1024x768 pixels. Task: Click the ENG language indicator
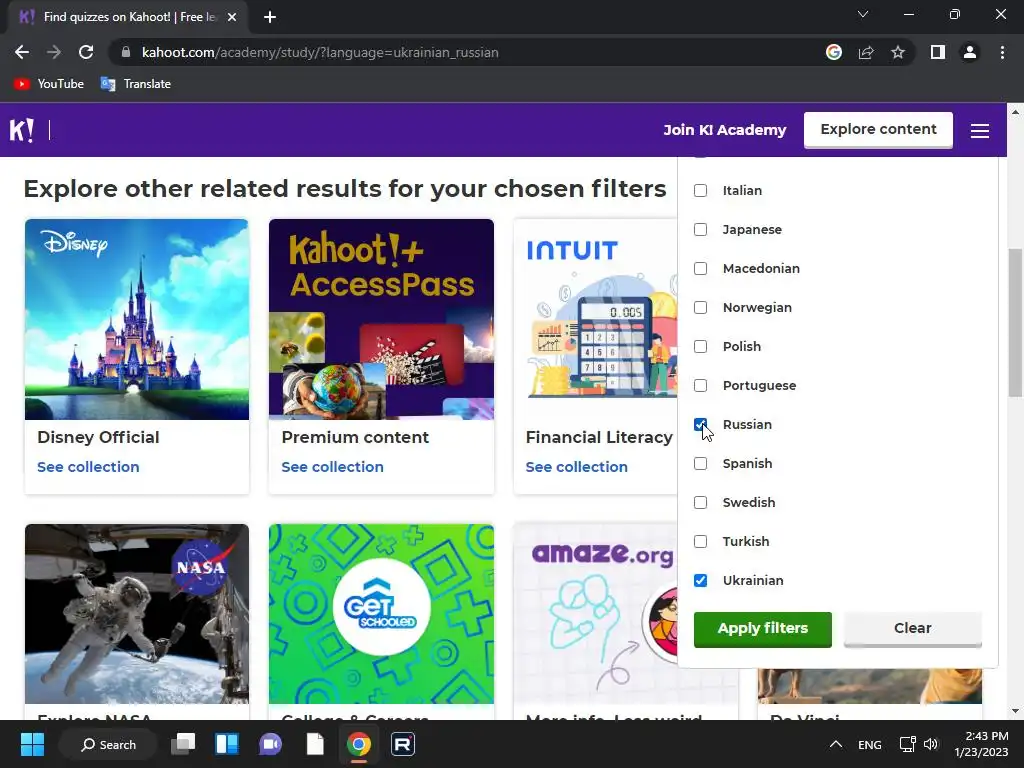869,744
